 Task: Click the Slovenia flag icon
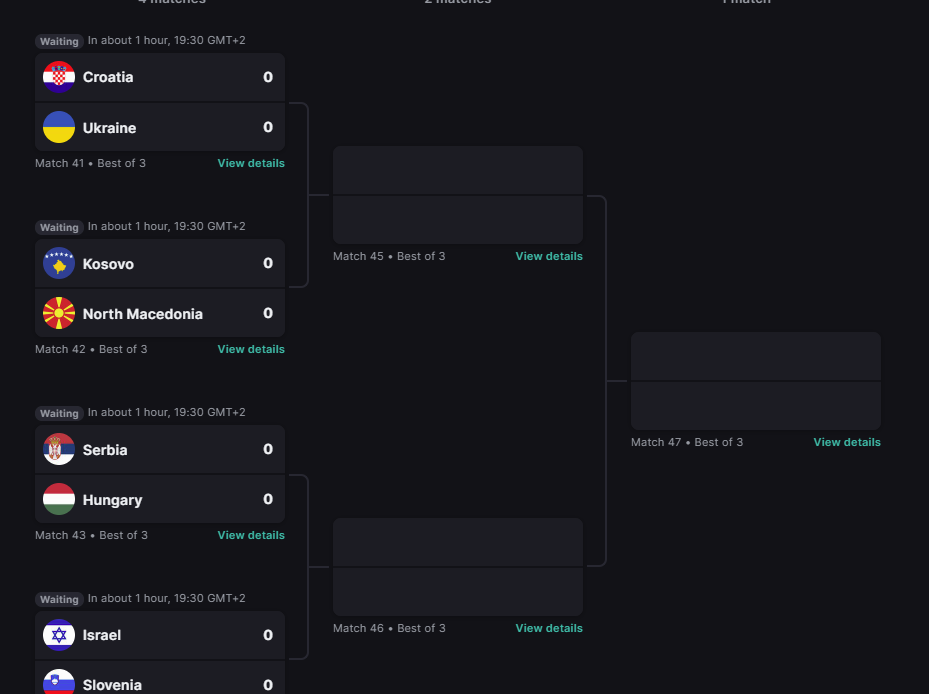pyautogui.click(x=59, y=682)
